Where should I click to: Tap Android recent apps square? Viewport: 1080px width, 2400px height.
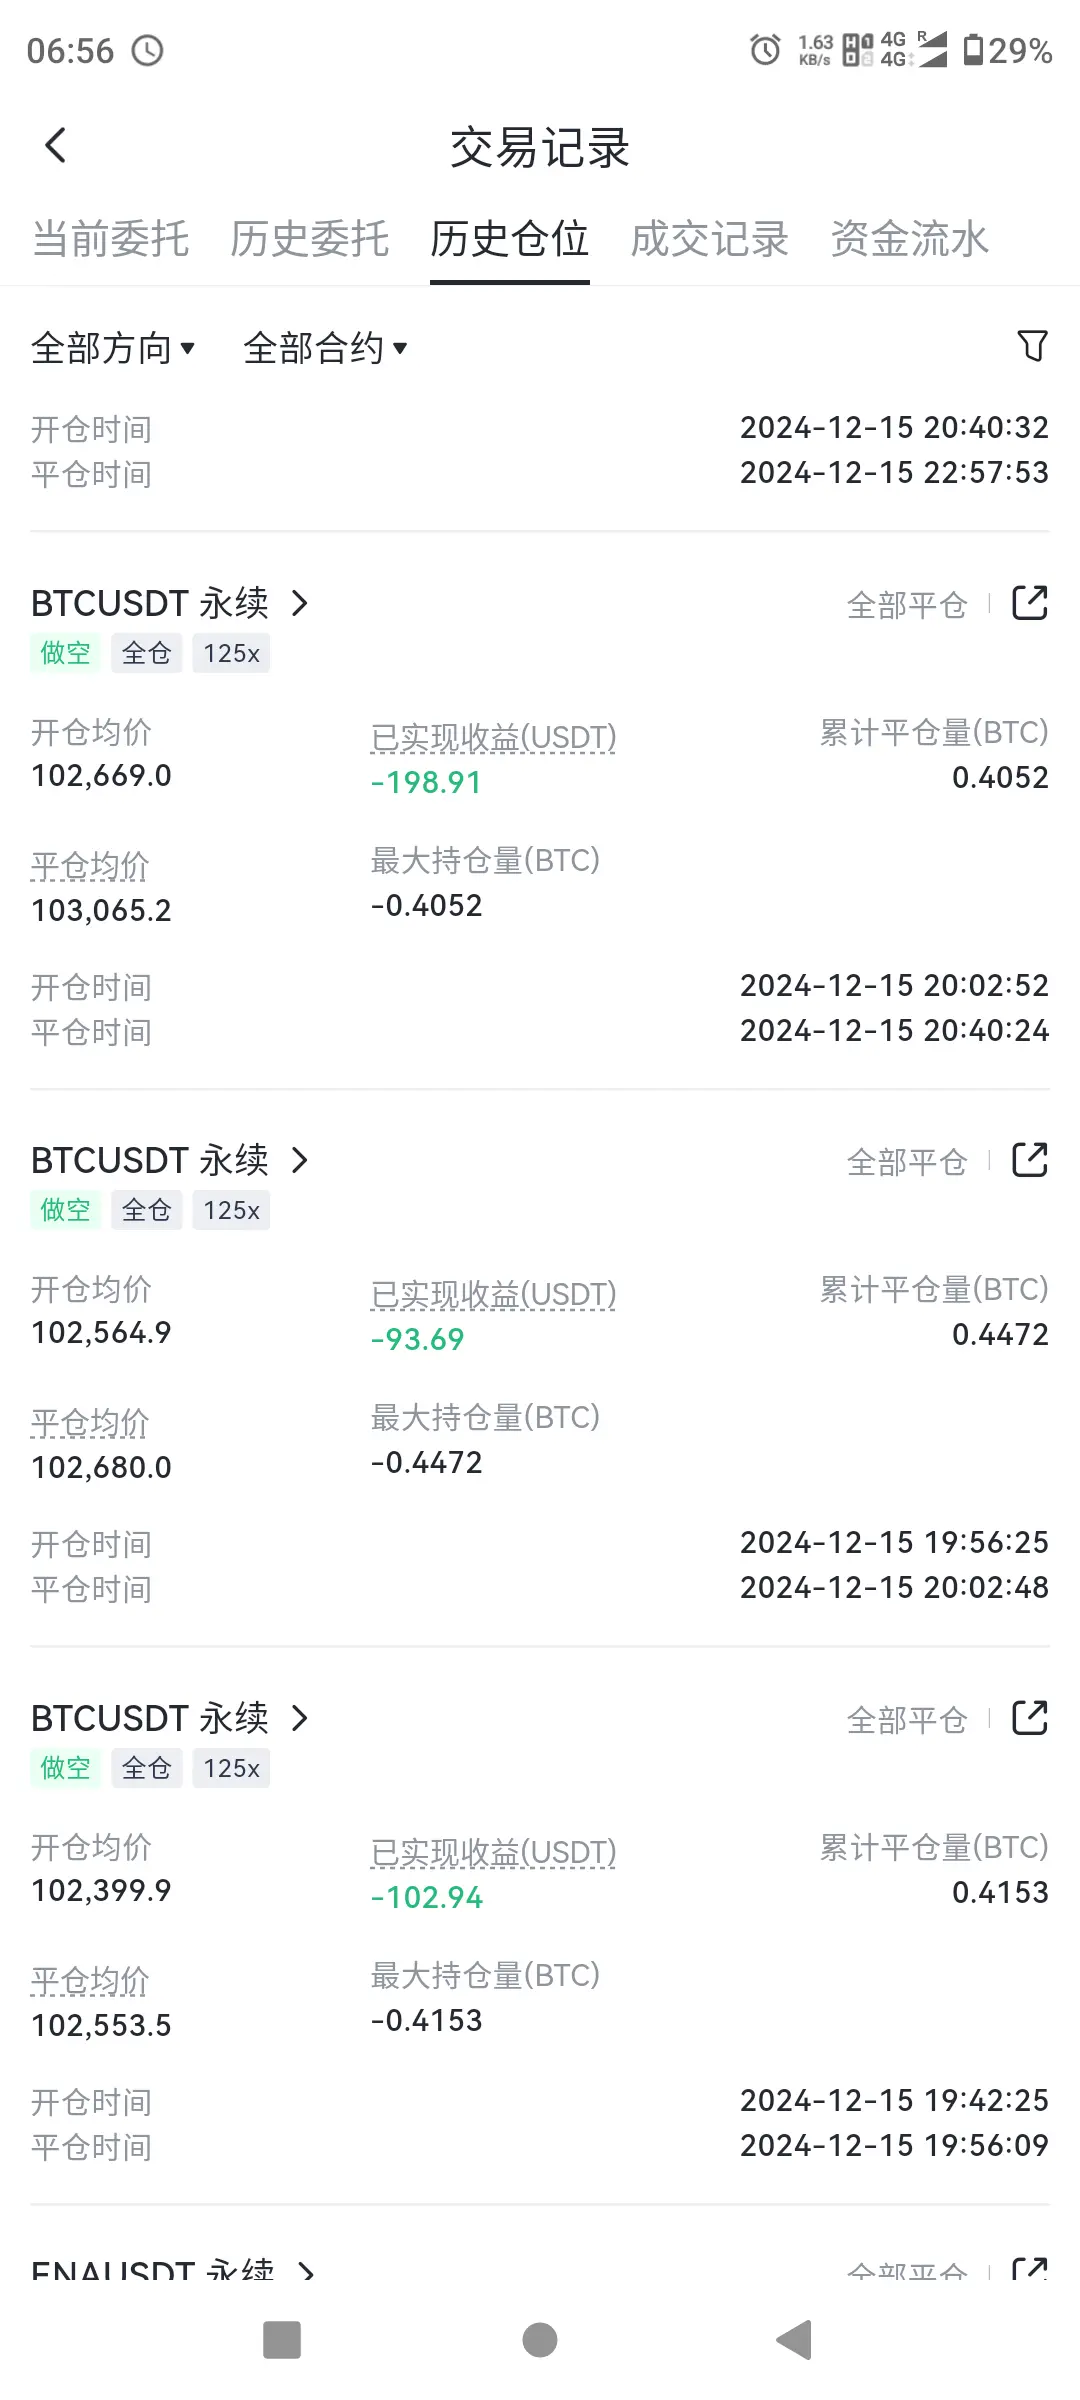pos(282,2340)
